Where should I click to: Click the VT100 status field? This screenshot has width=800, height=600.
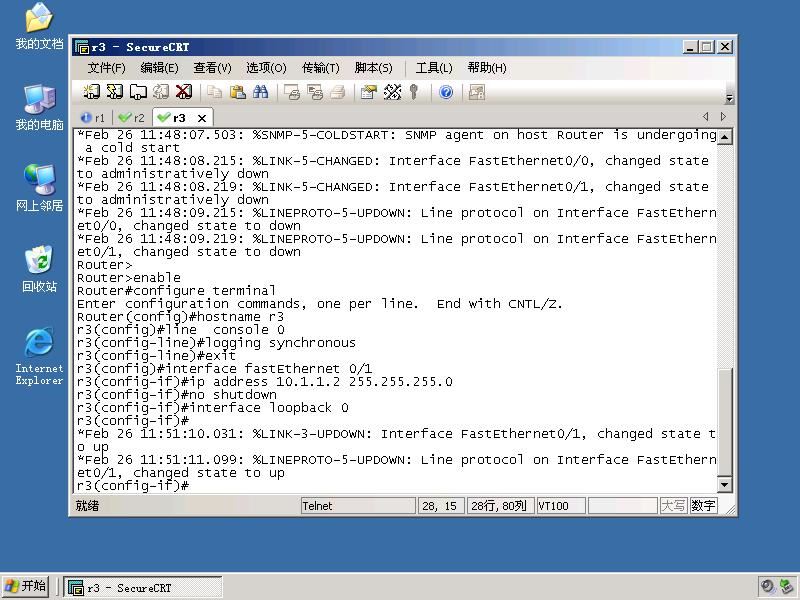(561, 506)
